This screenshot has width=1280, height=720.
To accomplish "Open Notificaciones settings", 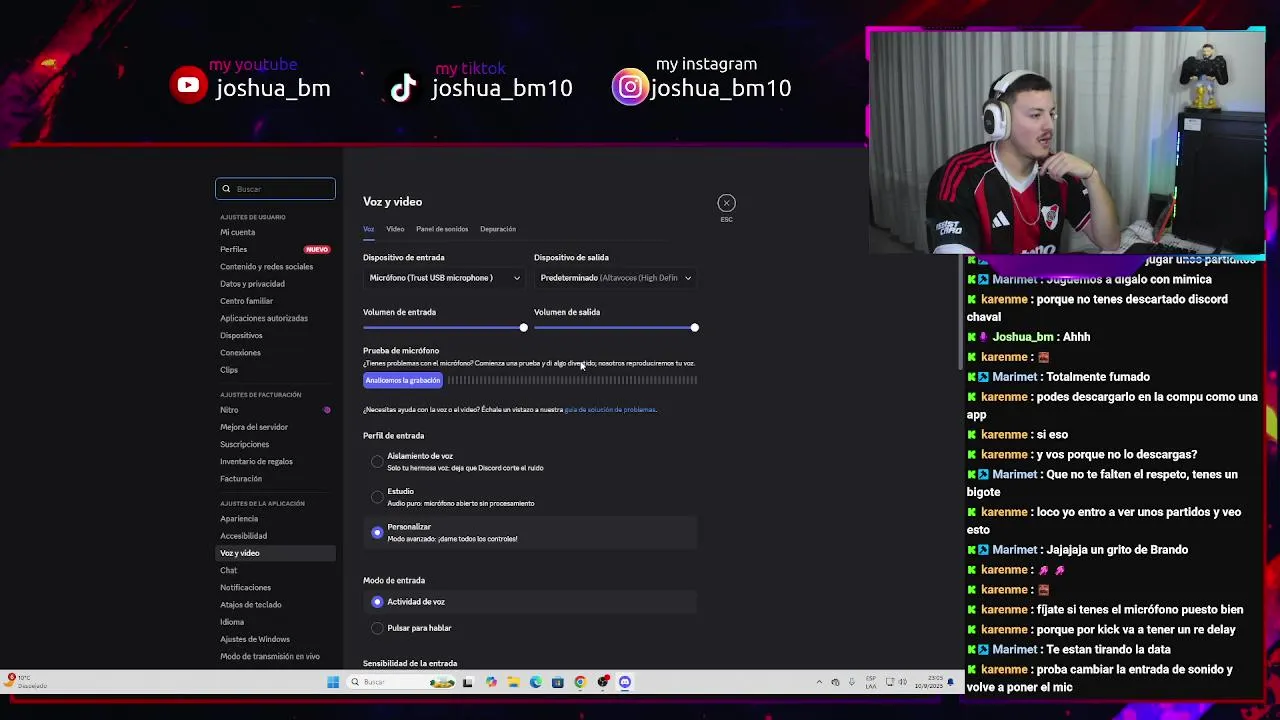I will (245, 588).
